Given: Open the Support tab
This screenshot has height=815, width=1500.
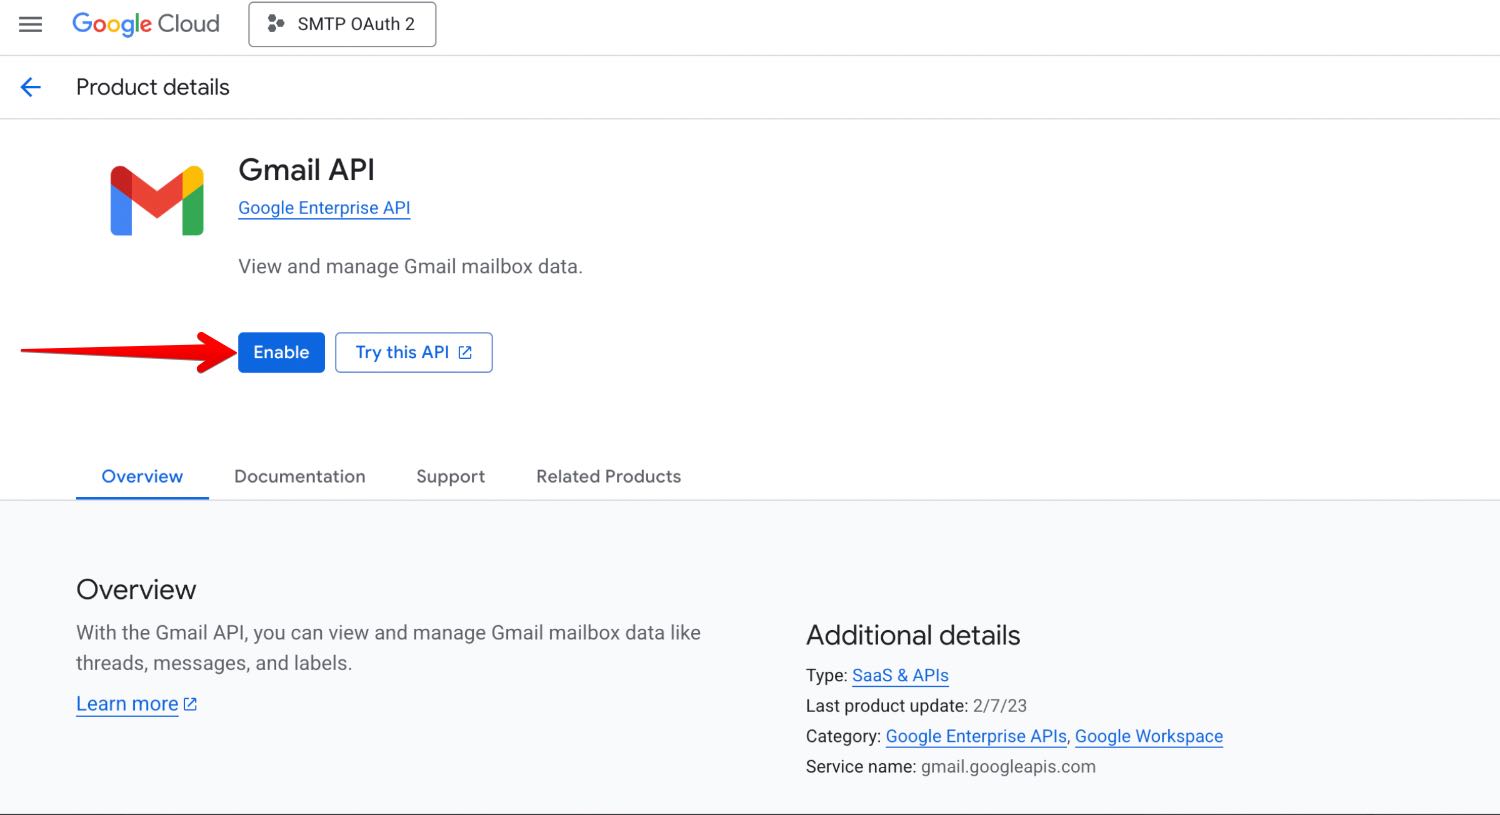Looking at the screenshot, I should pos(450,477).
